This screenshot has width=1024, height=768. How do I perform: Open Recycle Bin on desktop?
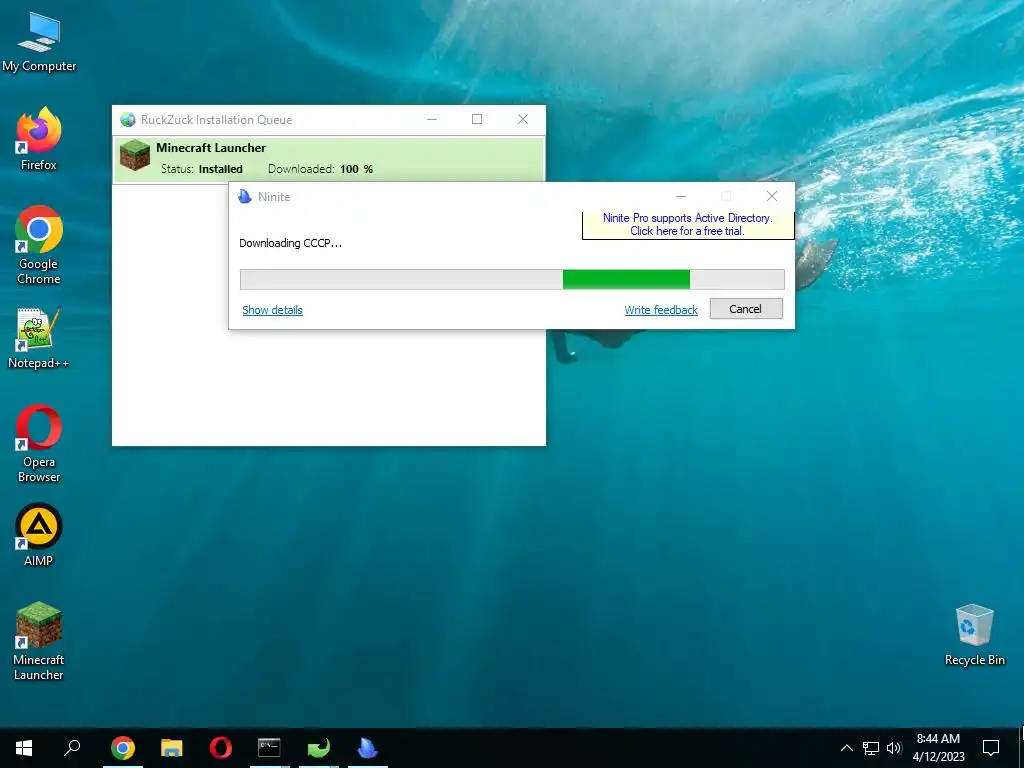coord(974,635)
